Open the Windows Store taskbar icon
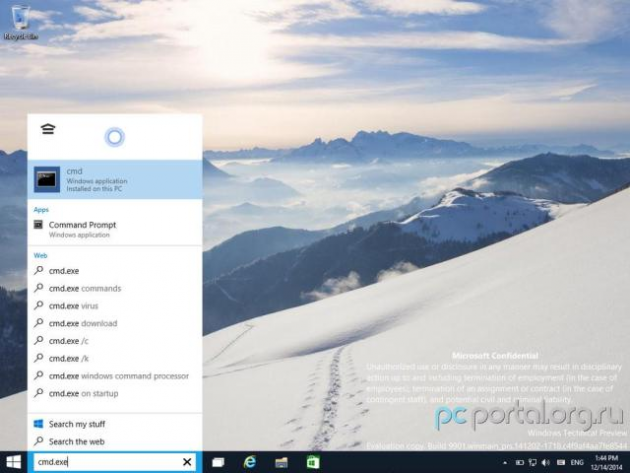This screenshot has height=473, width=630. pyautogui.click(x=312, y=462)
